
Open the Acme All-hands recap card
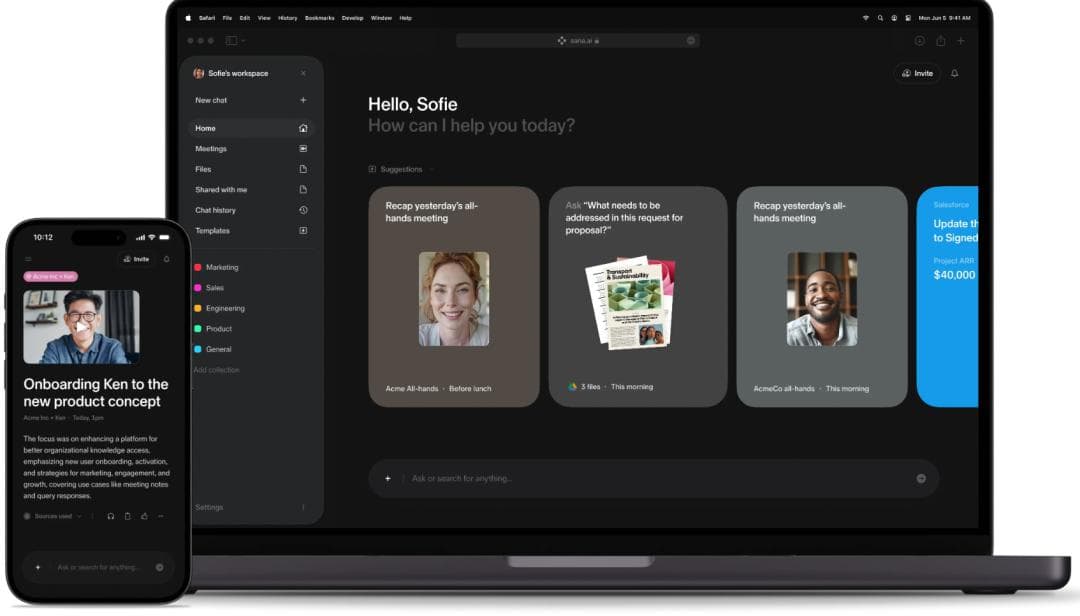click(454, 297)
